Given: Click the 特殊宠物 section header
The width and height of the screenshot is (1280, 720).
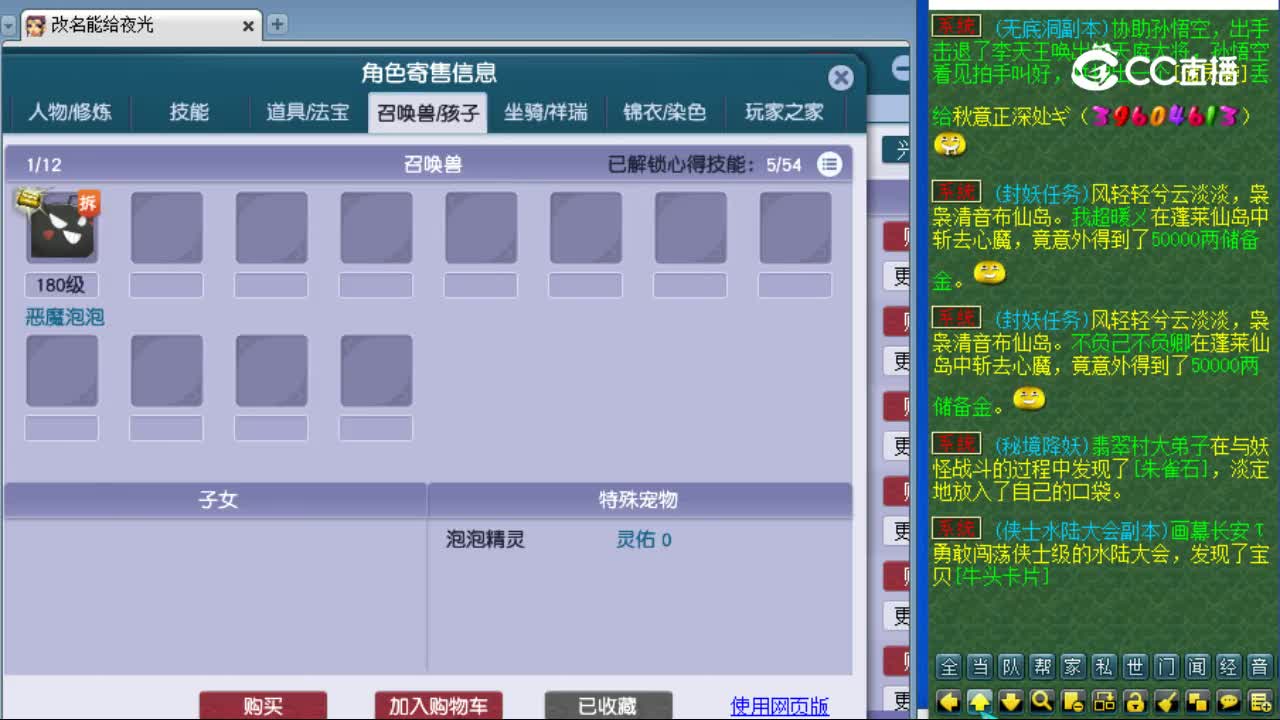Looking at the screenshot, I should (x=639, y=500).
